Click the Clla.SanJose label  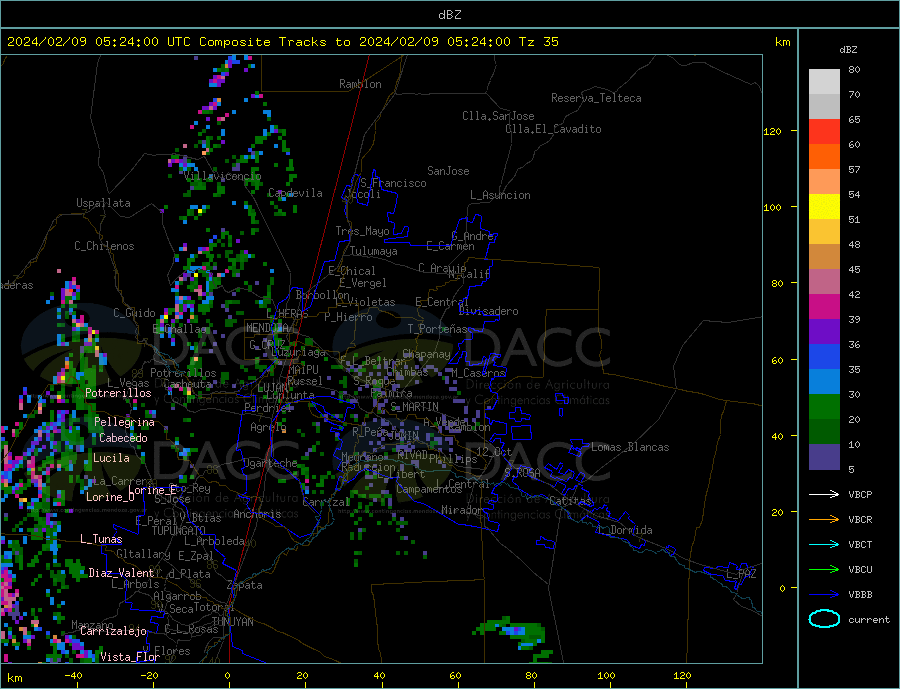[498, 116]
